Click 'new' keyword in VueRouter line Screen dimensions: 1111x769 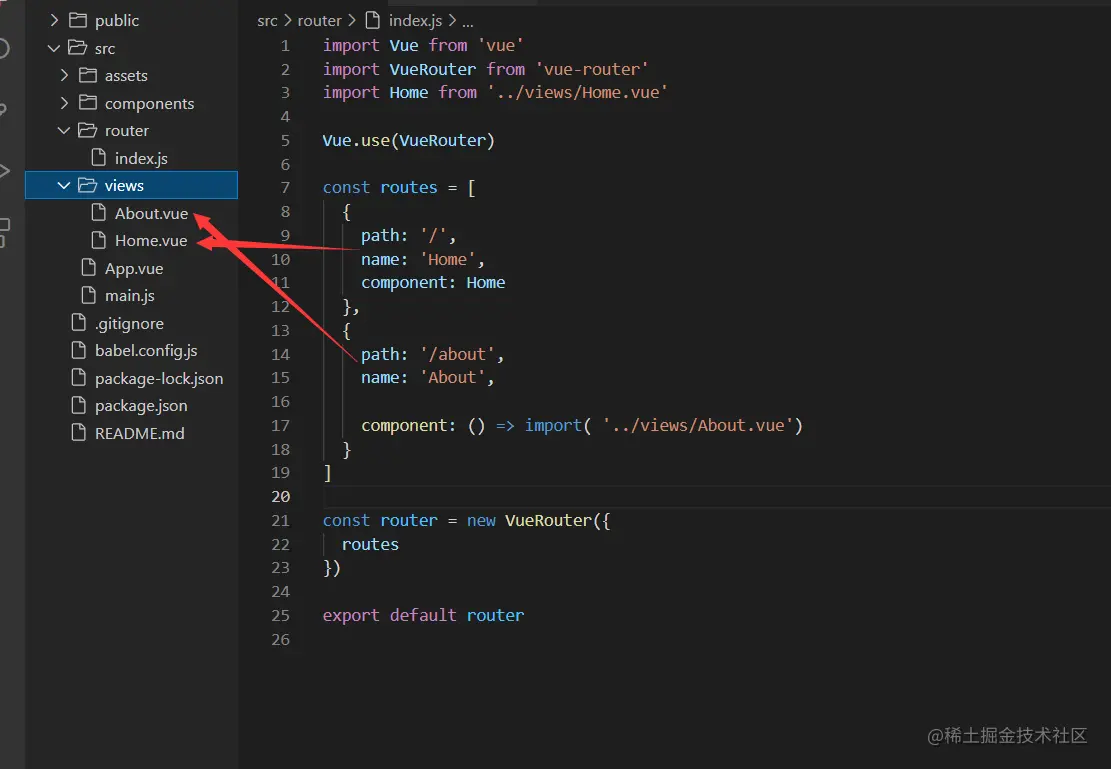coord(481,520)
